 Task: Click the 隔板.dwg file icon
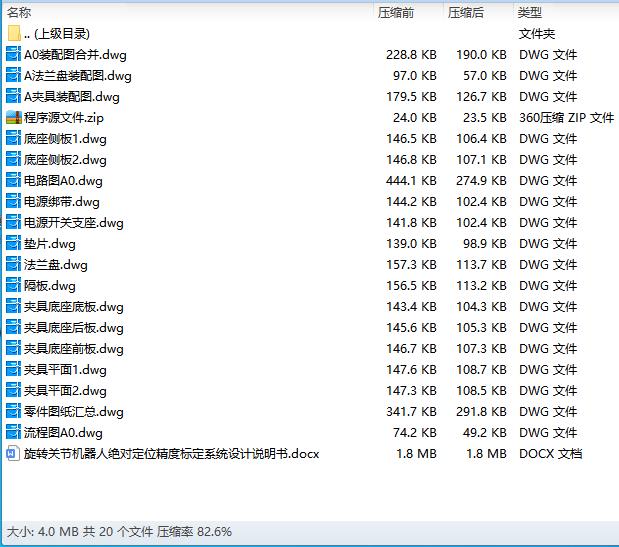(x=13, y=285)
